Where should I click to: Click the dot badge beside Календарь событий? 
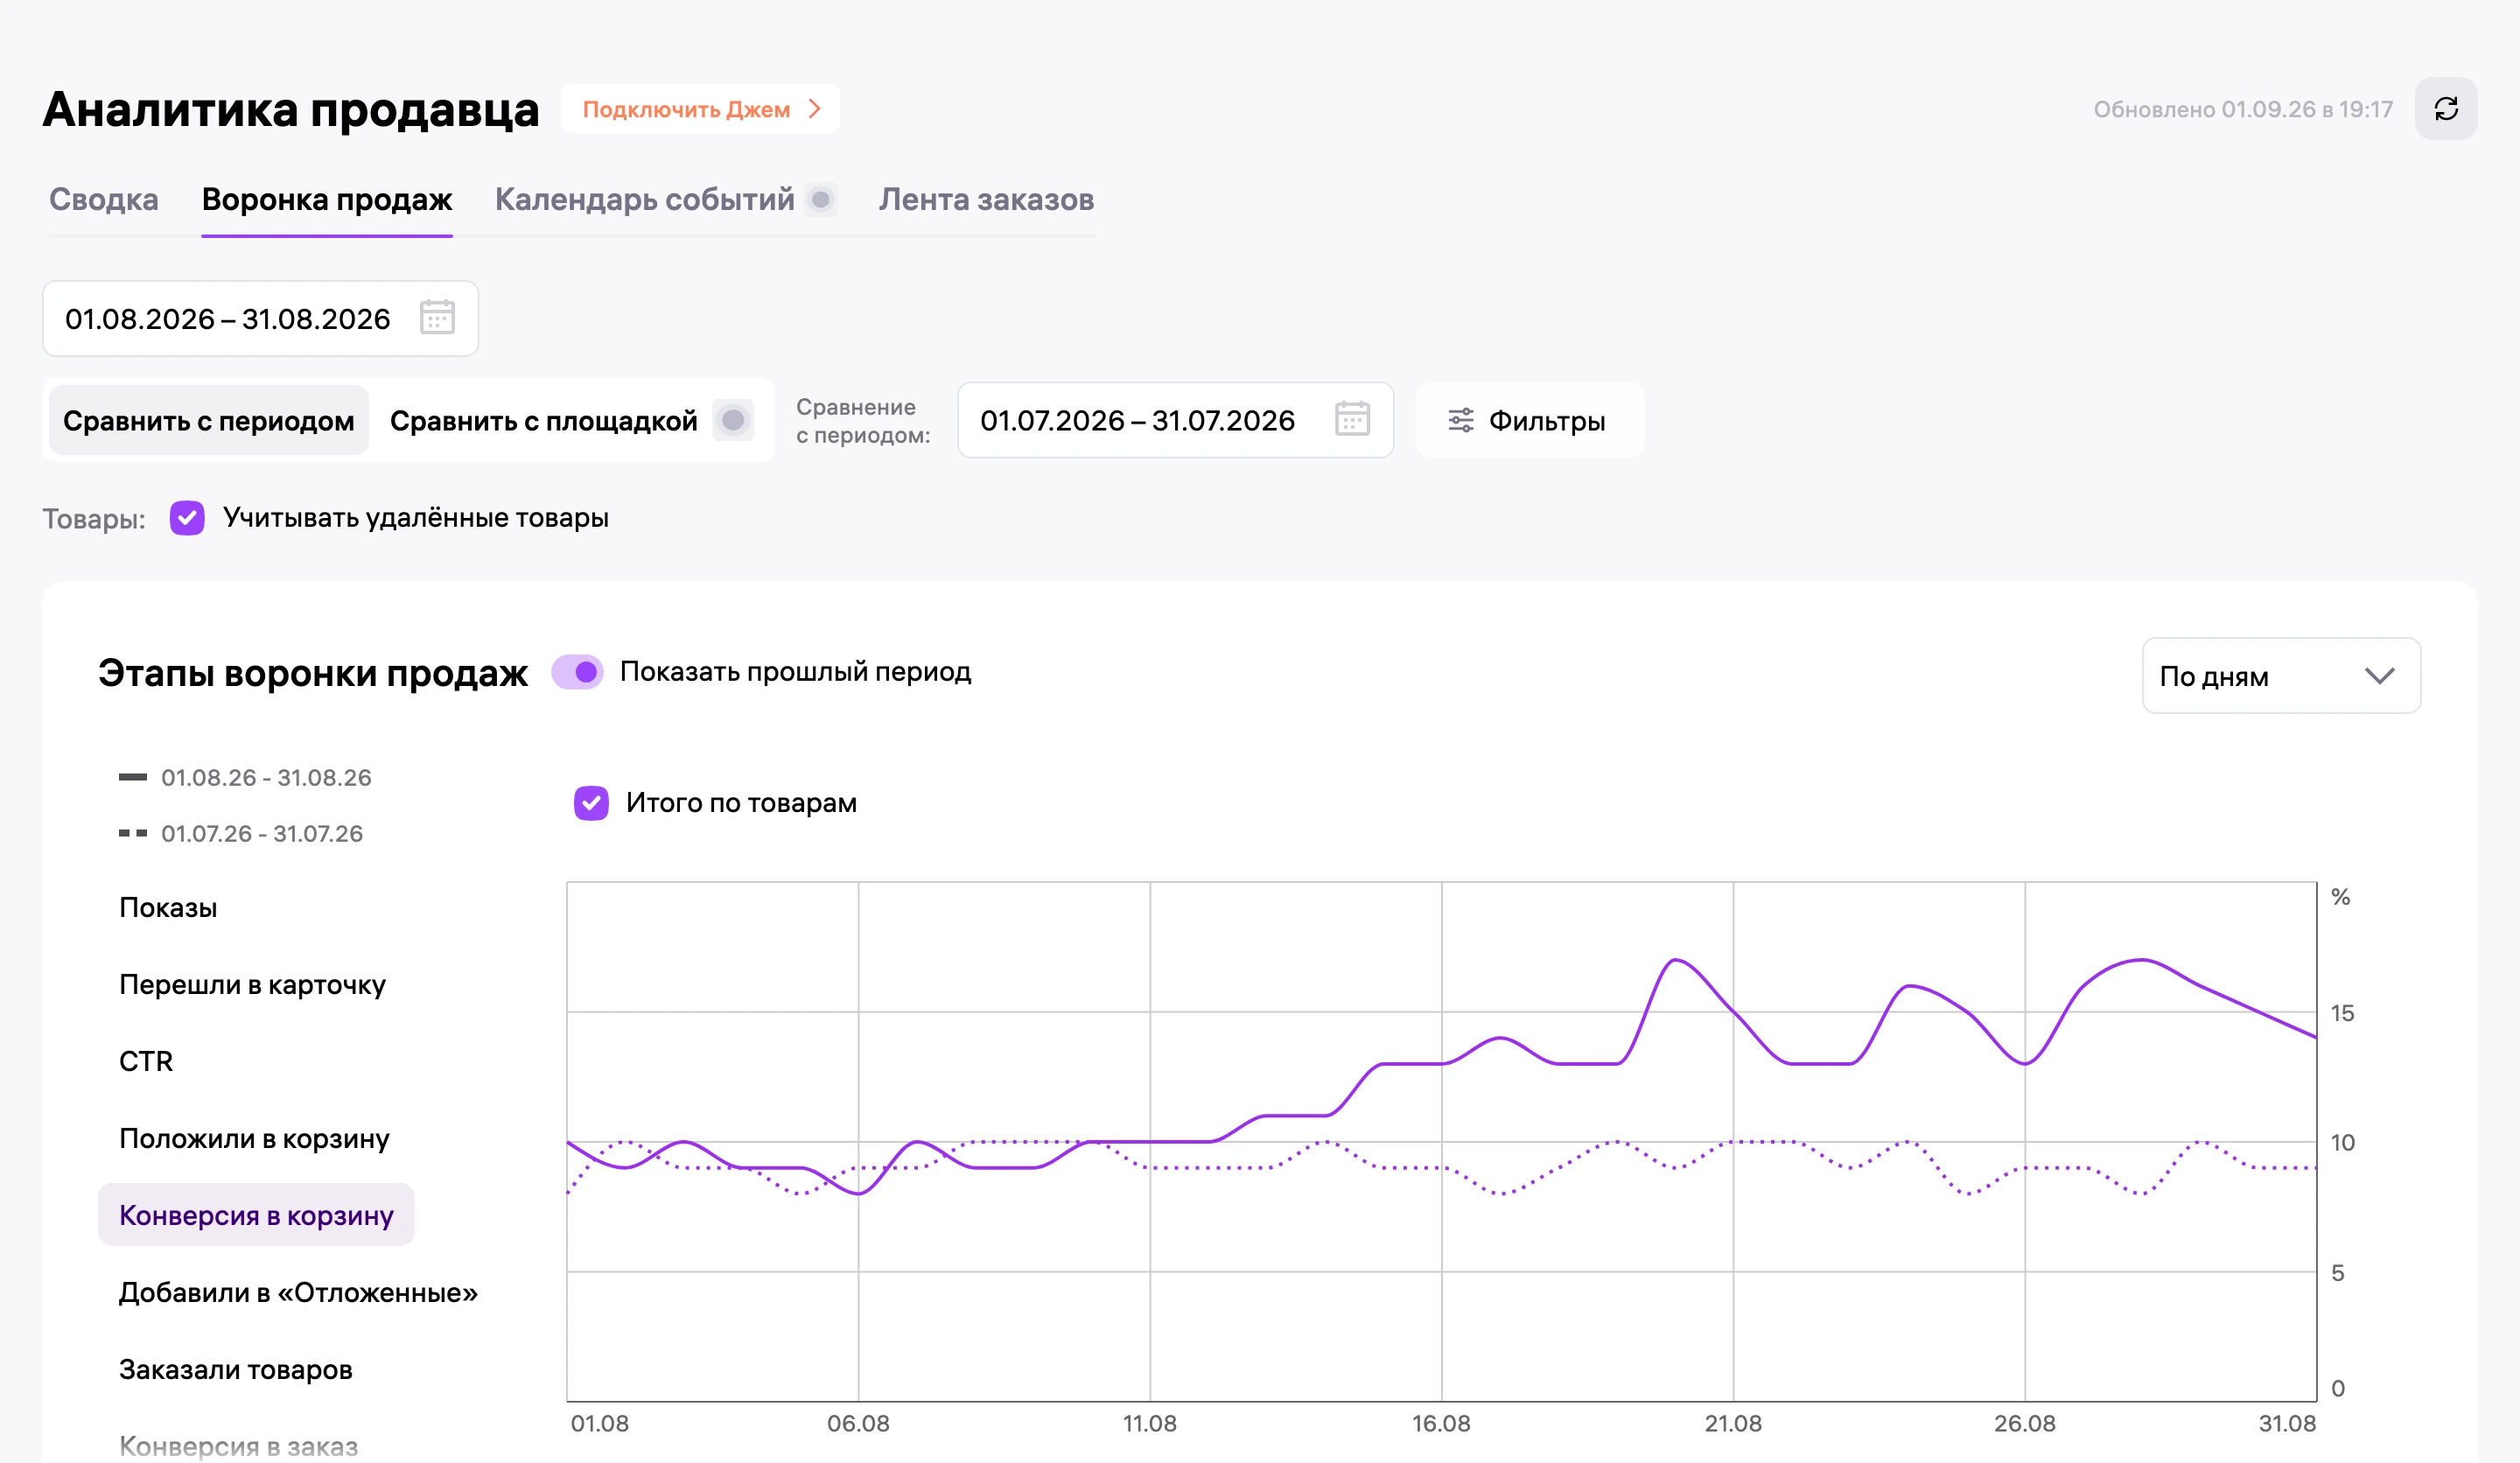(x=821, y=200)
